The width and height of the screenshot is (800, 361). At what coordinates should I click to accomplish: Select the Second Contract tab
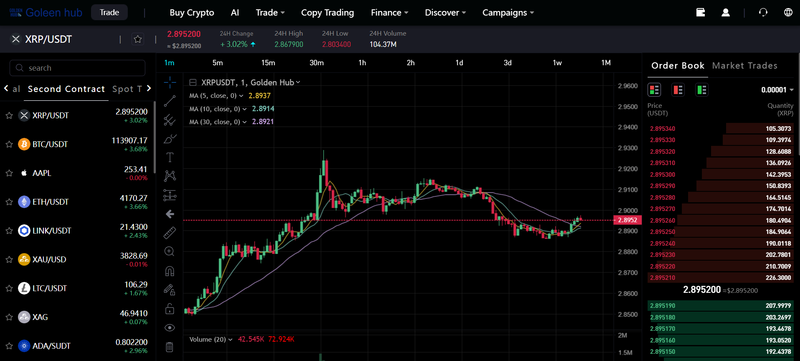click(x=66, y=89)
